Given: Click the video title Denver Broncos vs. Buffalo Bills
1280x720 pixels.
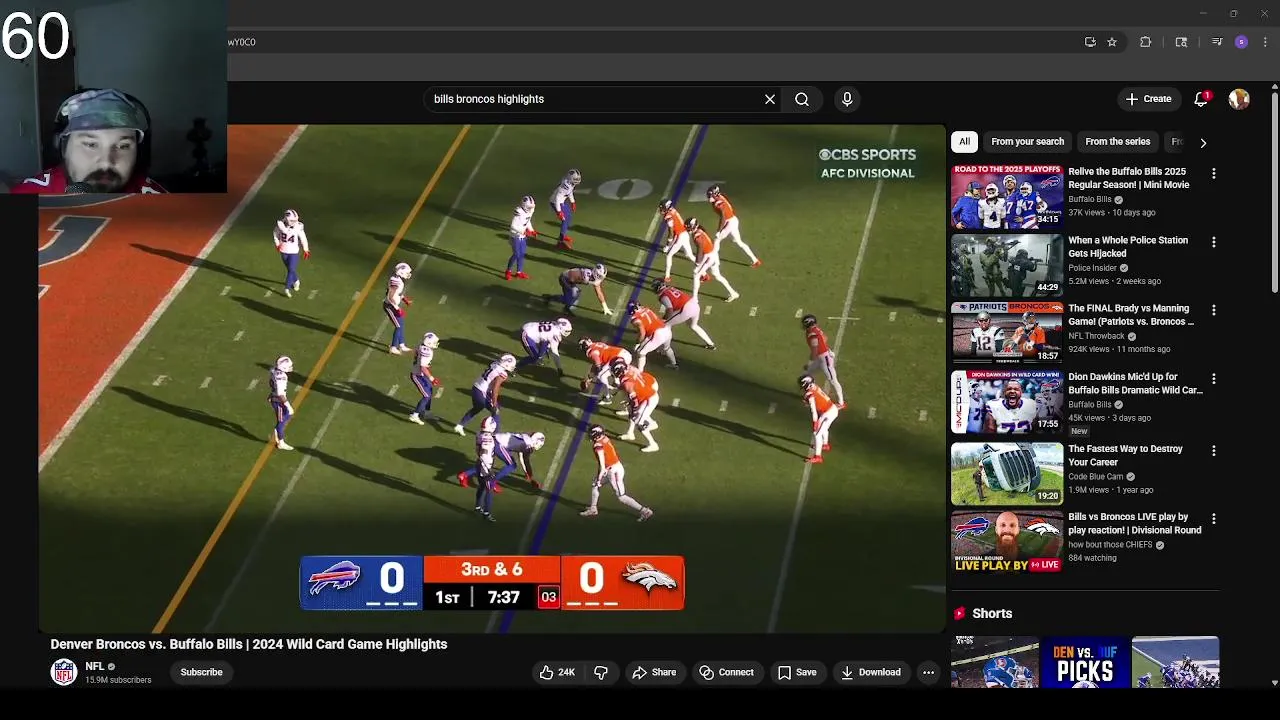Looking at the screenshot, I should click(249, 644).
